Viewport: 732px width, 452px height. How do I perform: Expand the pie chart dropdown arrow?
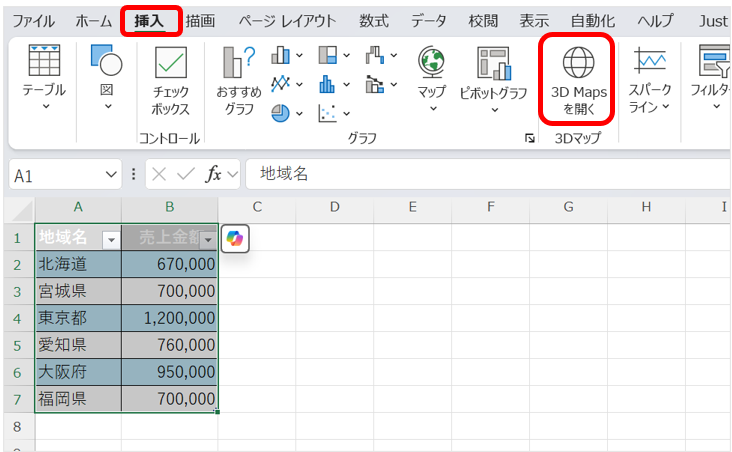point(299,113)
